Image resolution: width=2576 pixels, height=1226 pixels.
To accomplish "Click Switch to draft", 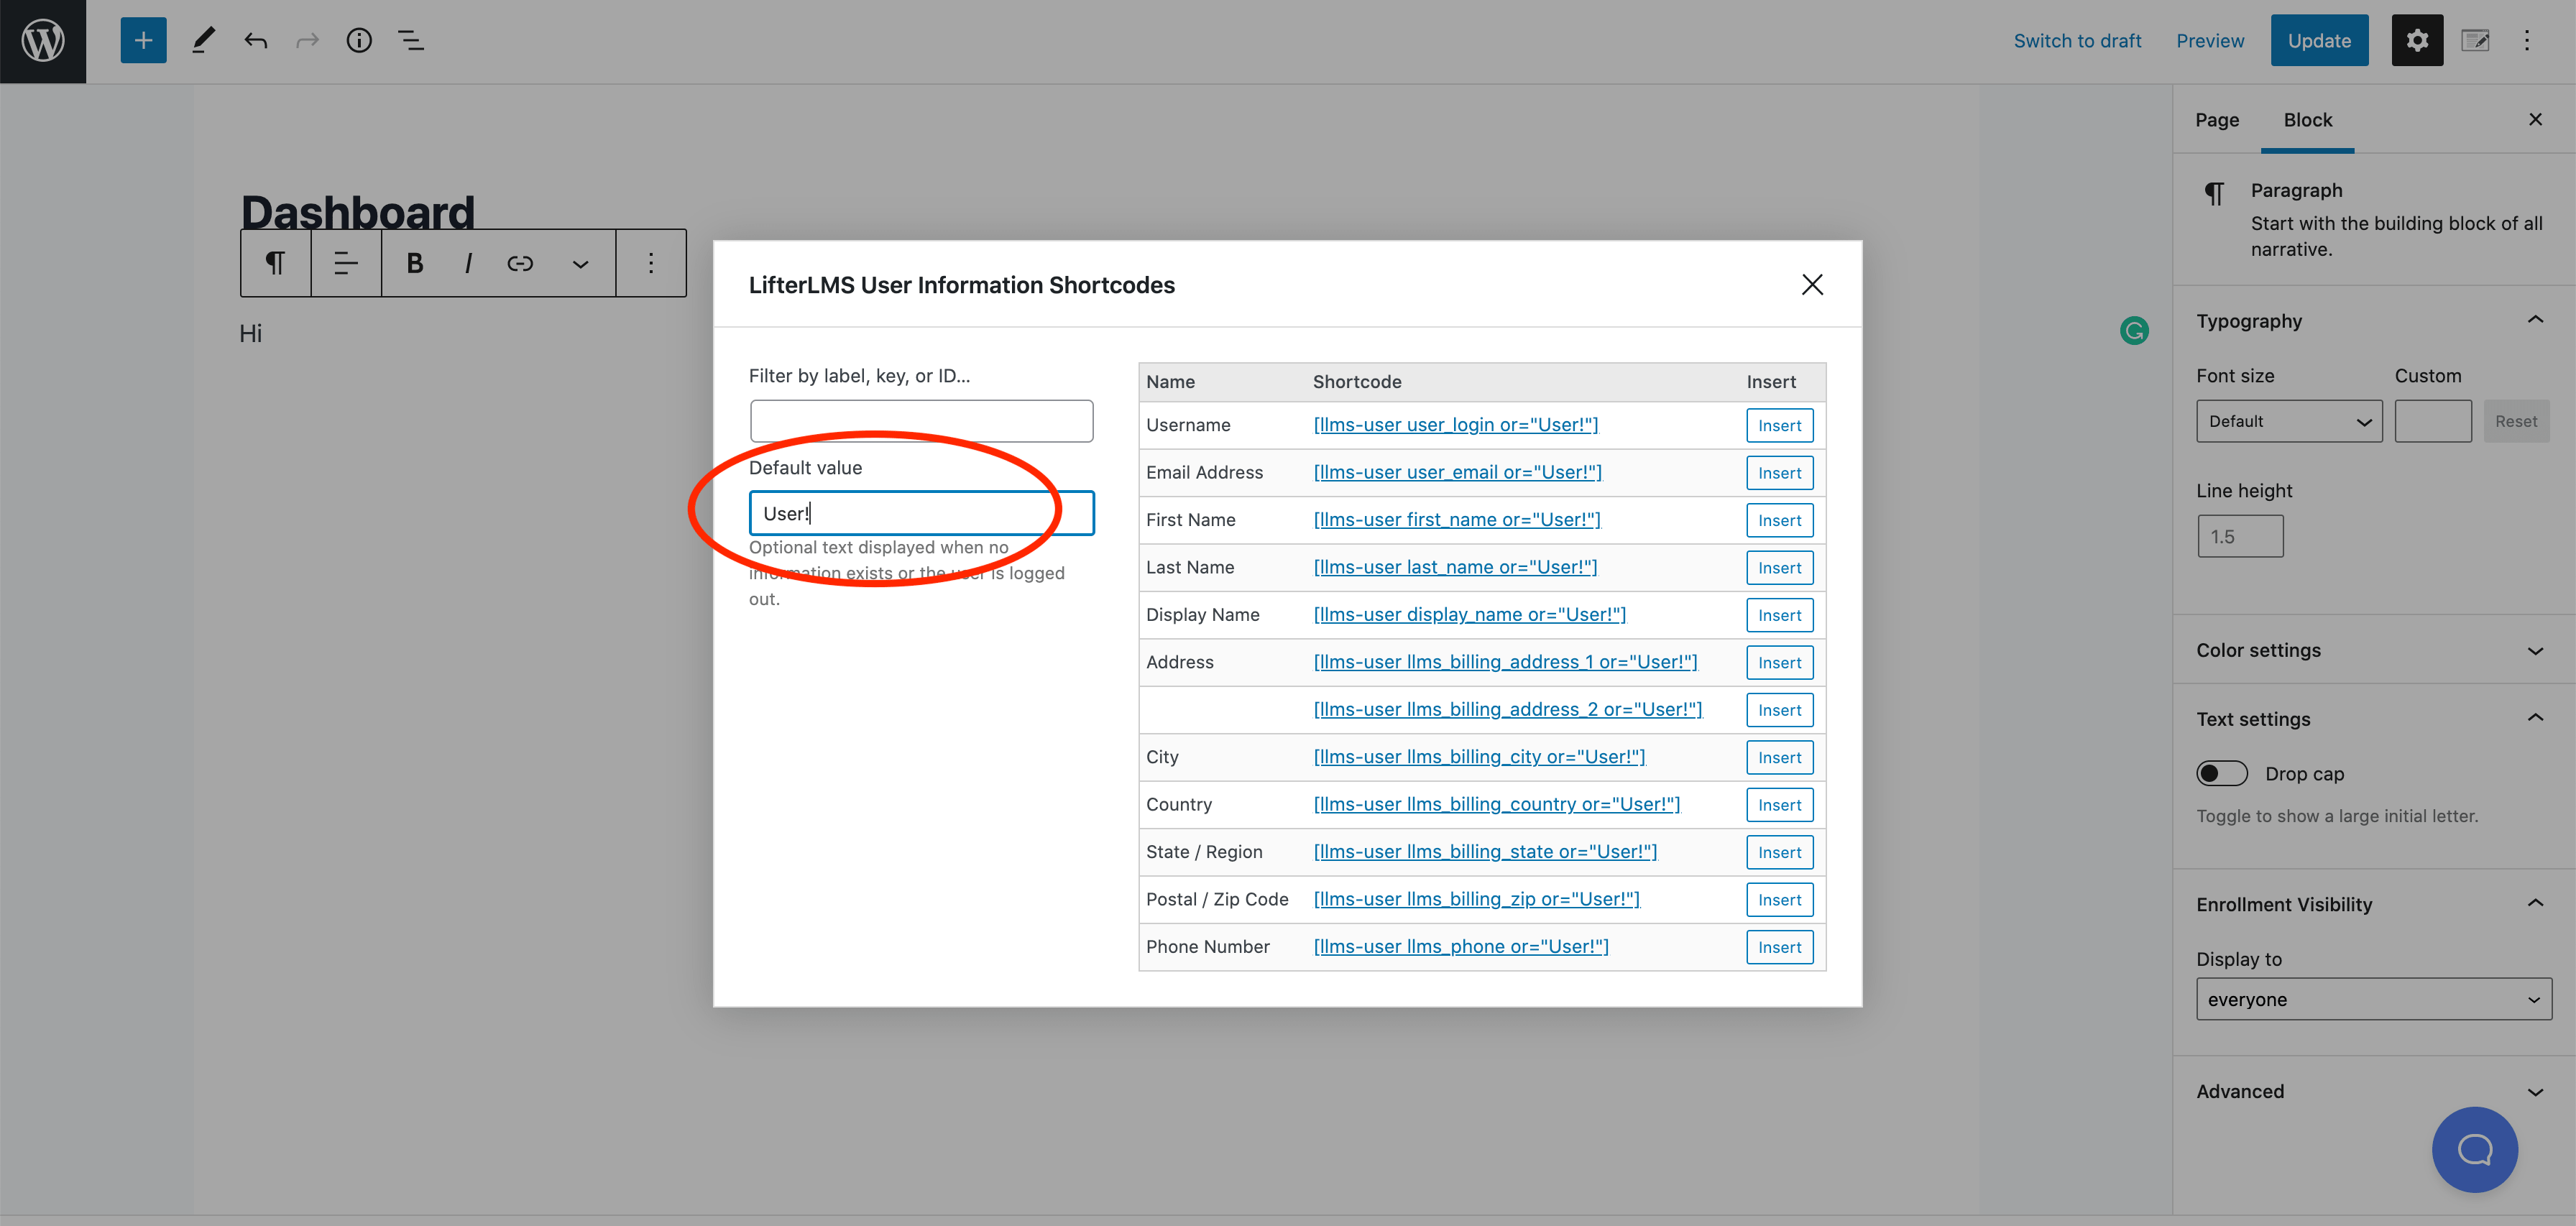I will pyautogui.click(x=2077, y=41).
